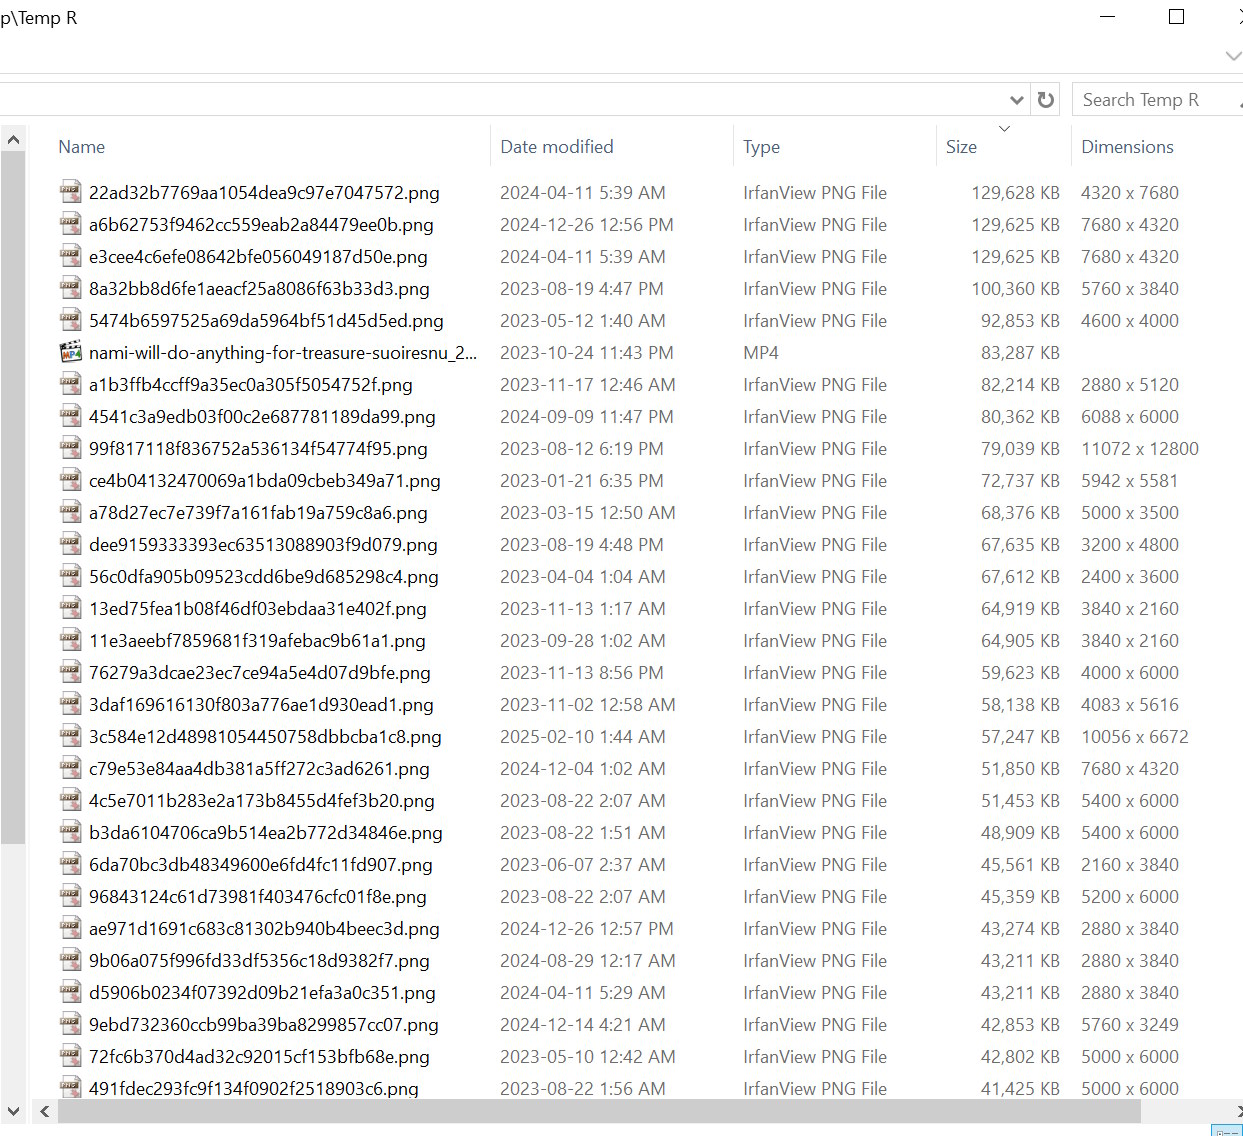The image size is (1243, 1136).
Task: Click the icon of ae971d1691c683c81302b940b4beec3d.png
Action: click(70, 927)
